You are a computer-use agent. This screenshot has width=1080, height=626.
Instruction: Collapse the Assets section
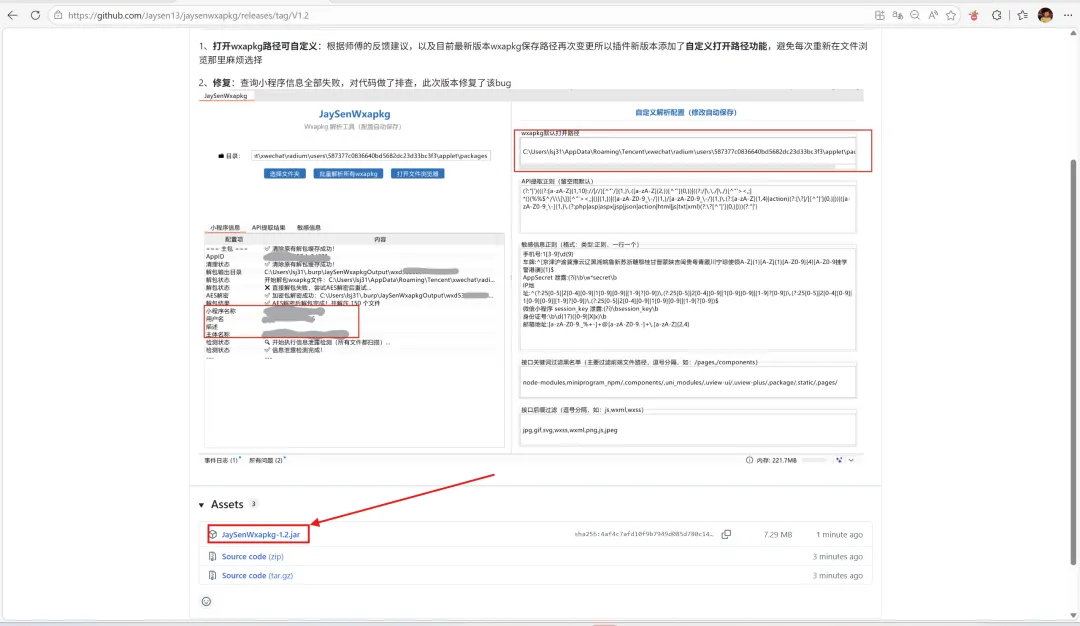201,505
